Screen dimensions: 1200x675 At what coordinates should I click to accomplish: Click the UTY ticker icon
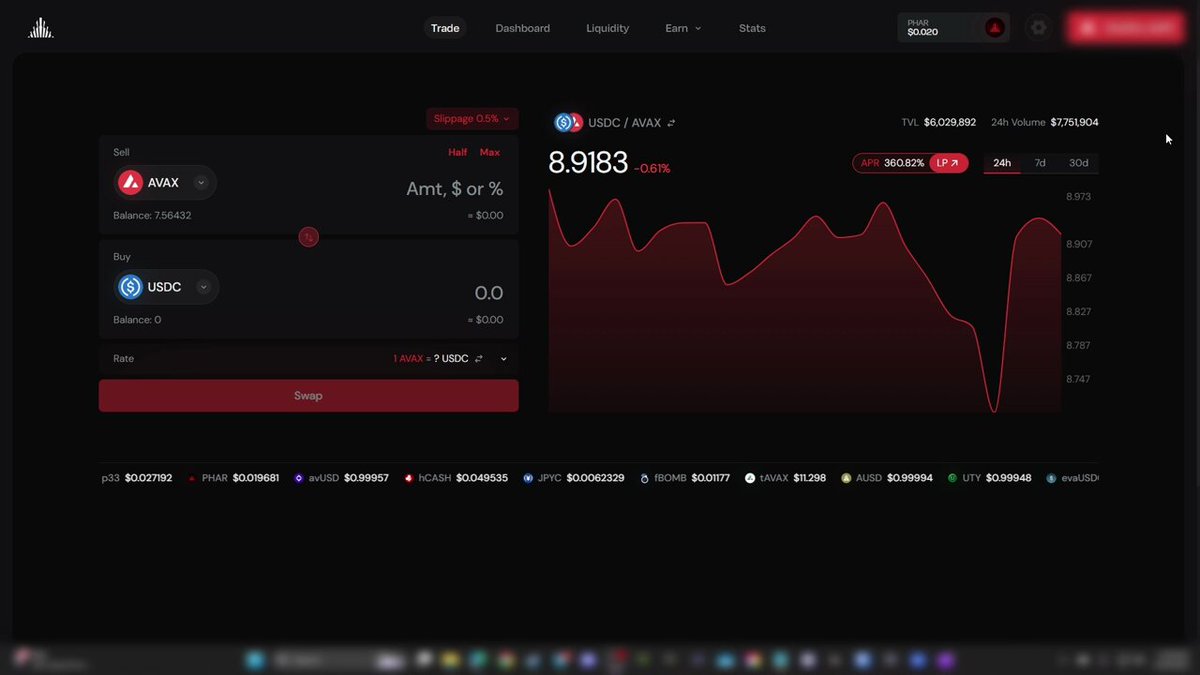(x=952, y=479)
